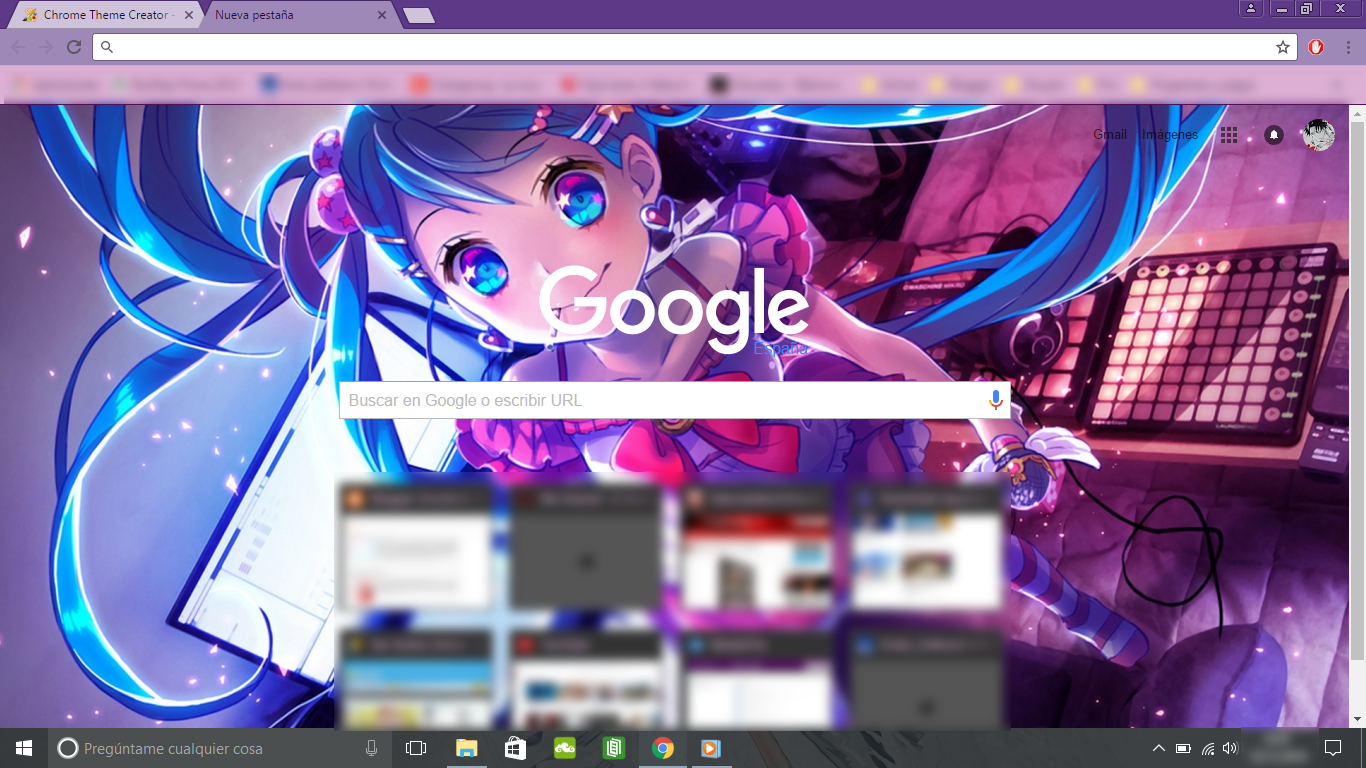This screenshot has width=1366, height=768.
Task: Open the volume control tray icon
Action: point(1230,748)
